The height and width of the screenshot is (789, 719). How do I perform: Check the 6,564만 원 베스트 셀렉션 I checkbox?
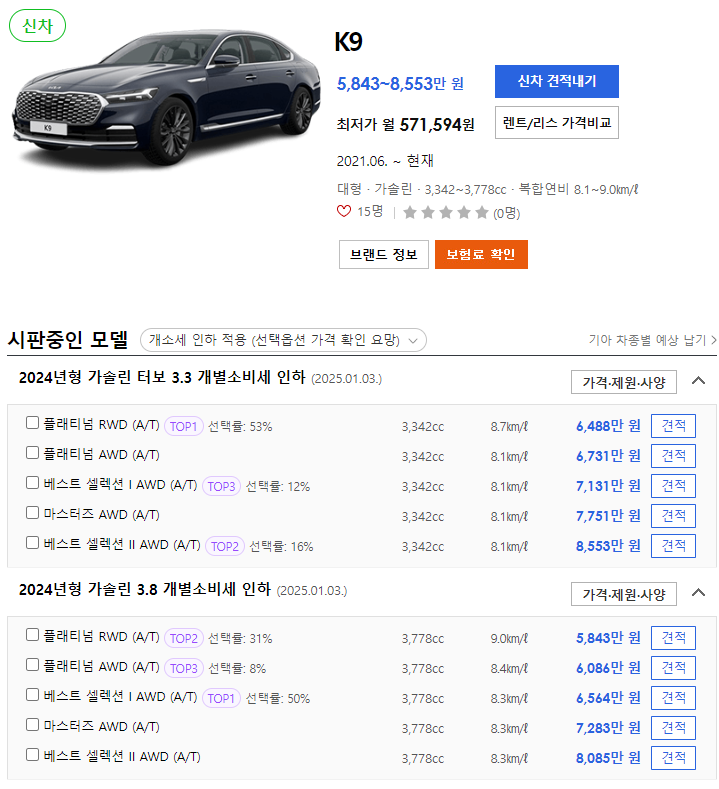(x=32, y=694)
